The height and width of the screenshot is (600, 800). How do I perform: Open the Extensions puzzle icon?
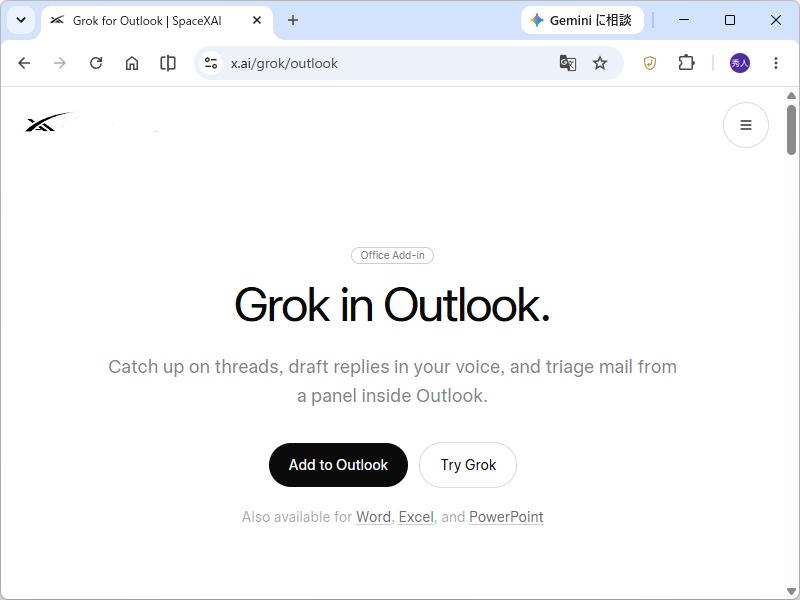686,63
